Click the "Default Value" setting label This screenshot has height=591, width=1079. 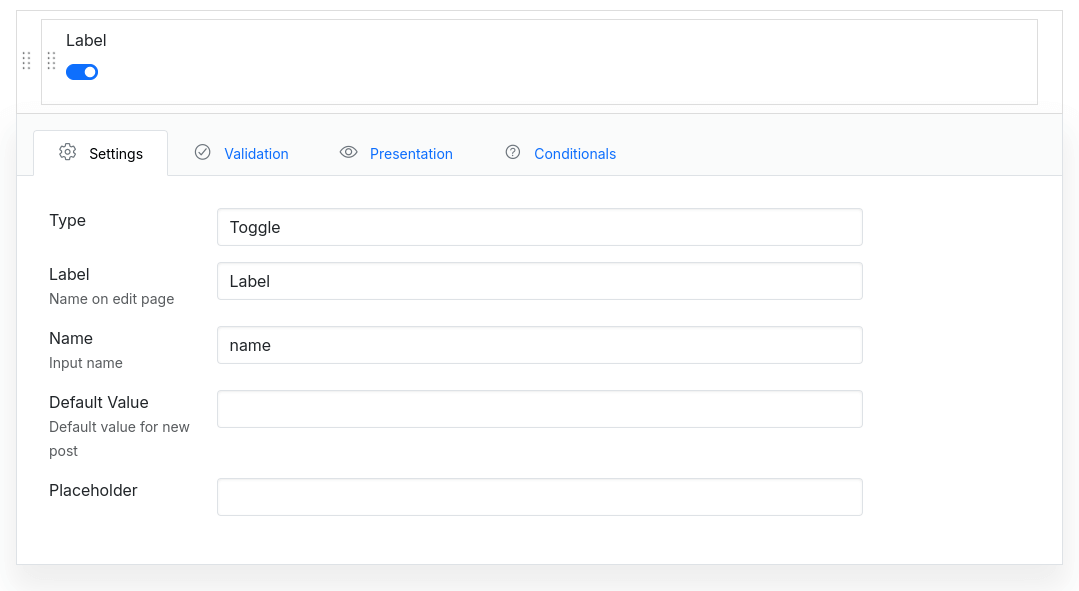pyautogui.click(x=99, y=402)
